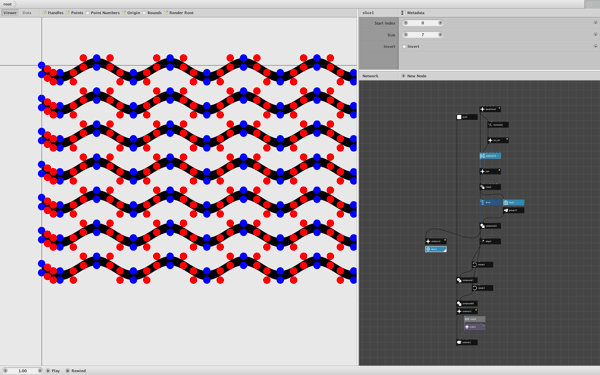
Task: Select the lower rotate node
Action: [482, 288]
